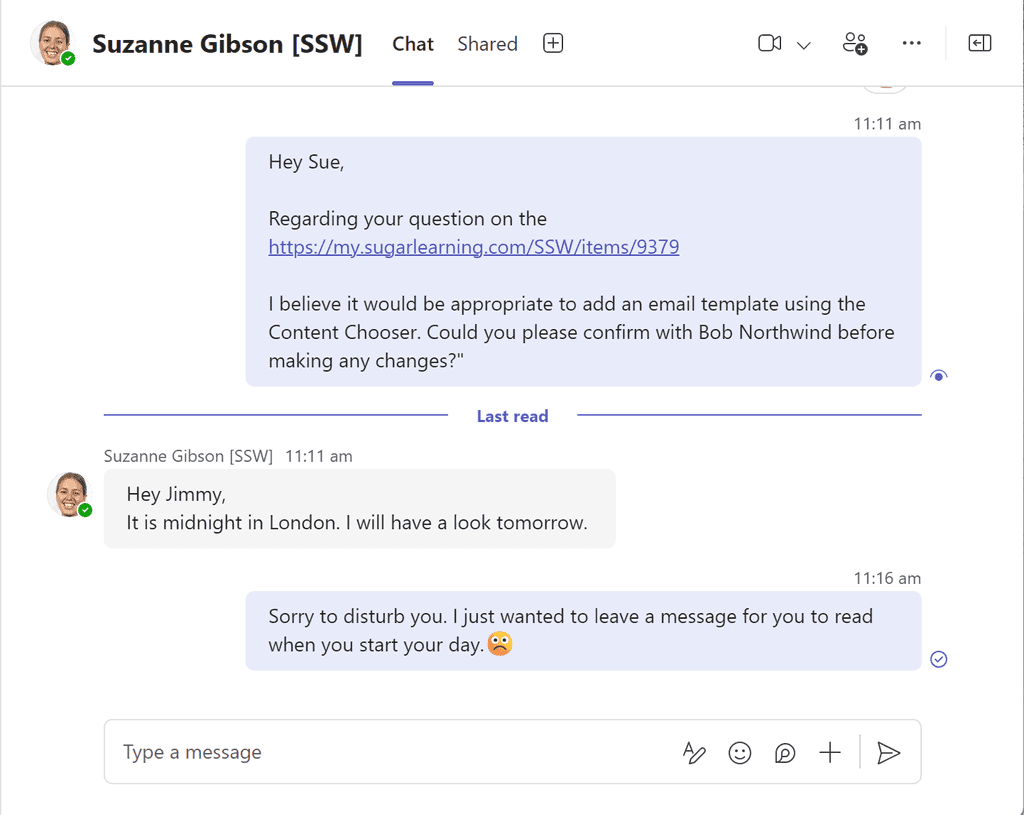Click the delivered checkmark on your message
The height and width of the screenshot is (815, 1024).
pos(938,659)
